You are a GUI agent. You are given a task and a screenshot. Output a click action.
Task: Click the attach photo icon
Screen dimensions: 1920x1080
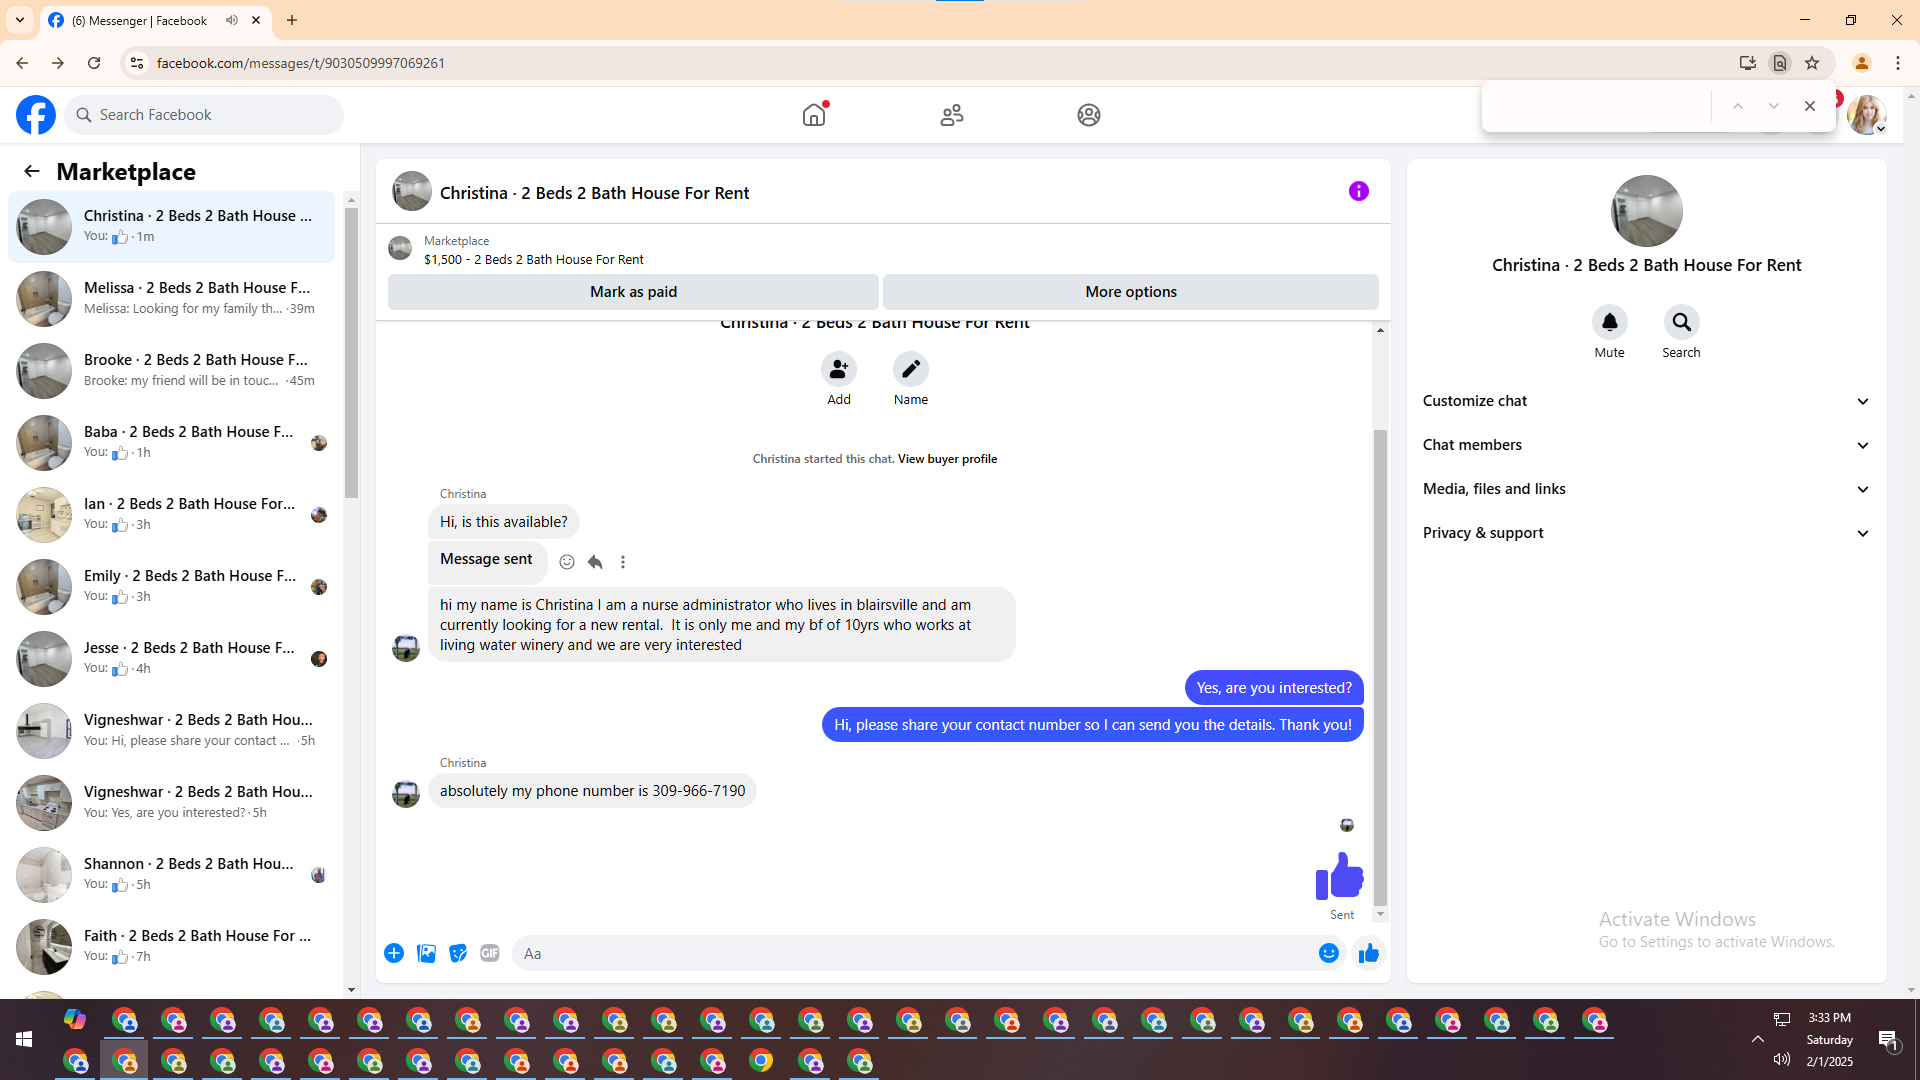(426, 953)
